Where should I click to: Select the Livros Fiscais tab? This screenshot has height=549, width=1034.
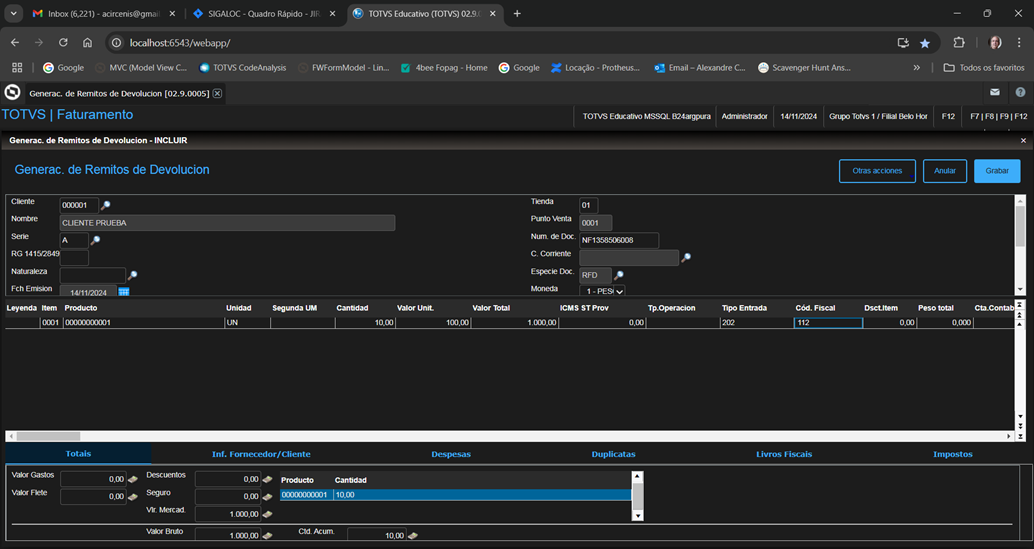(x=784, y=454)
